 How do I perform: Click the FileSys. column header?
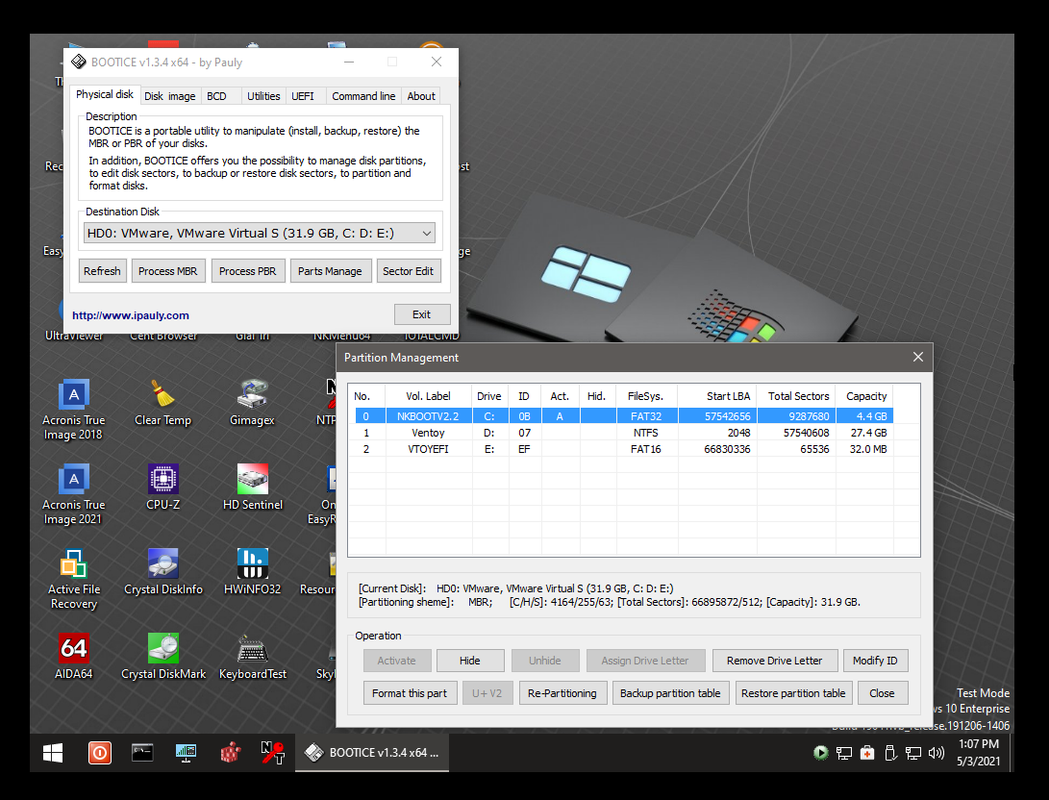[x=646, y=396]
